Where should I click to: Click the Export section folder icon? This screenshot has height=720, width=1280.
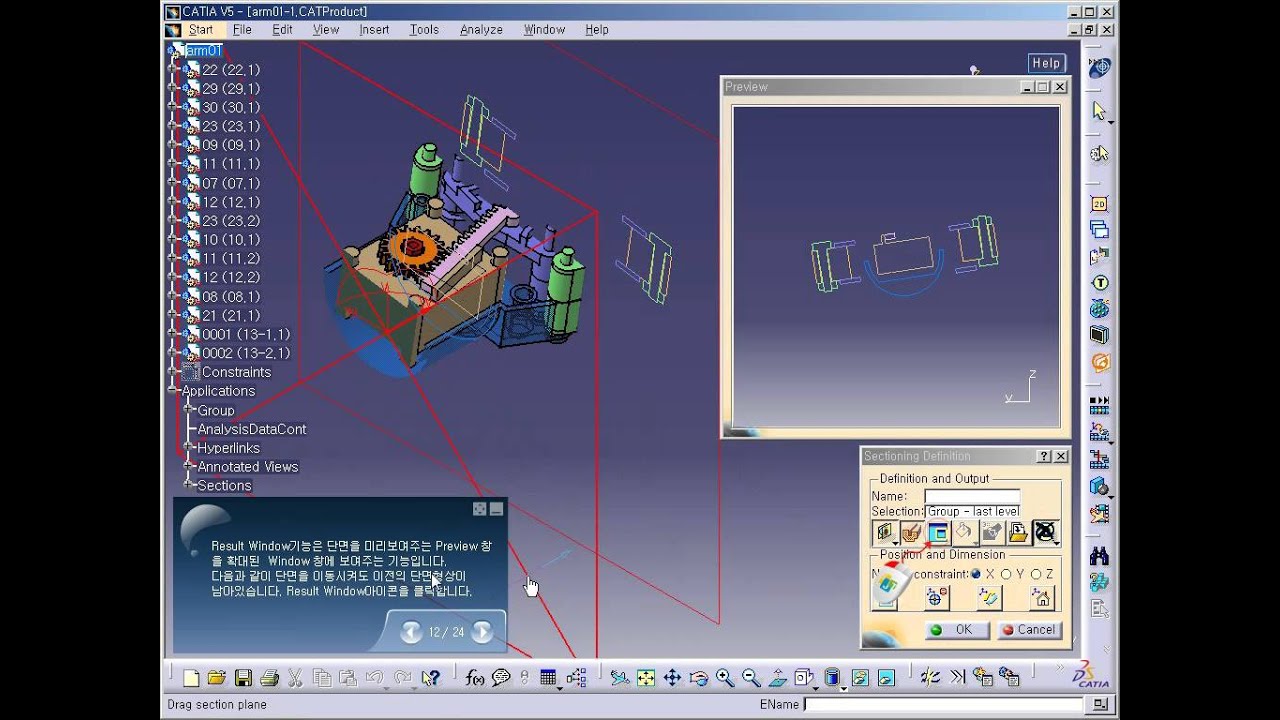click(x=1018, y=533)
